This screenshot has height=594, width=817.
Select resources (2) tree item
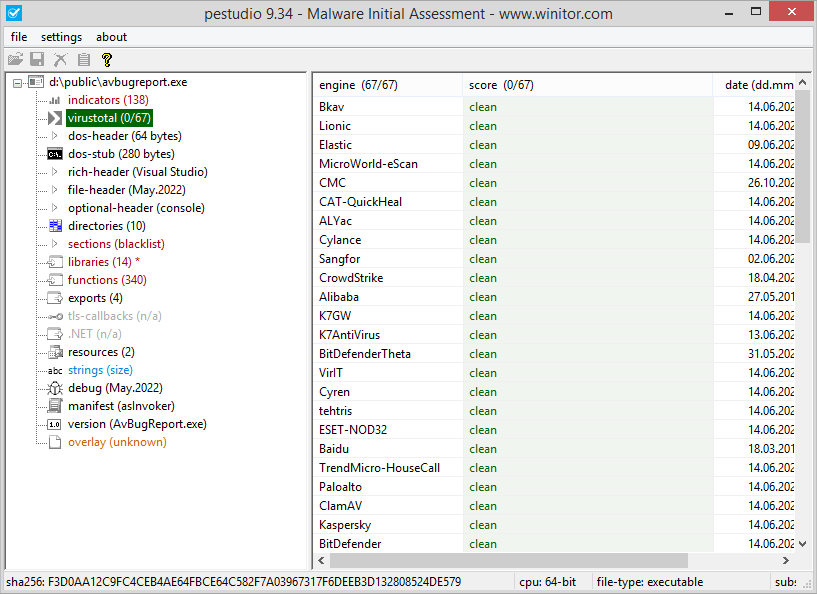(x=101, y=352)
